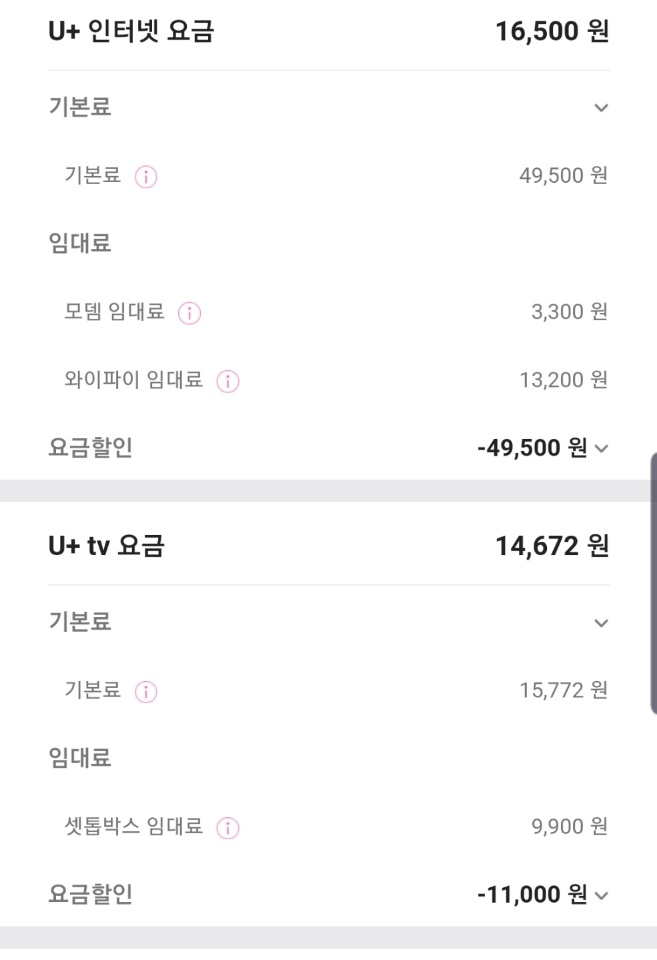
Task: Show info for 셋톱박스 임대료
Action: [x=227, y=827]
